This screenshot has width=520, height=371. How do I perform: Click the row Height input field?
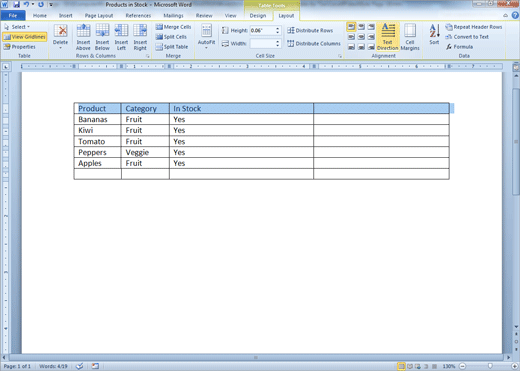pyautogui.click(x=262, y=30)
